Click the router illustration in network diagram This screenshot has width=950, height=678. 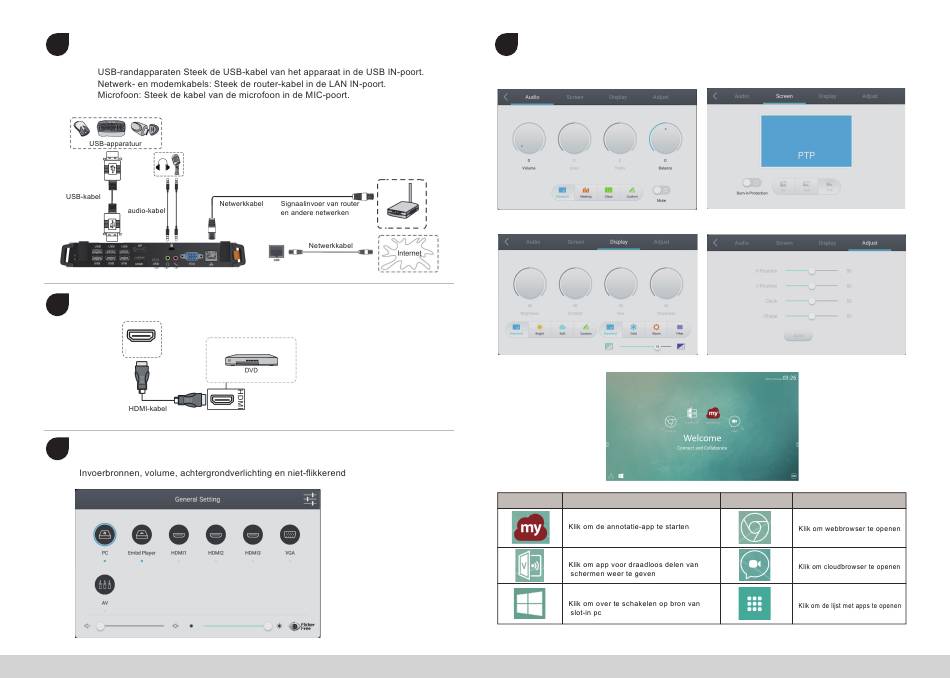402,203
